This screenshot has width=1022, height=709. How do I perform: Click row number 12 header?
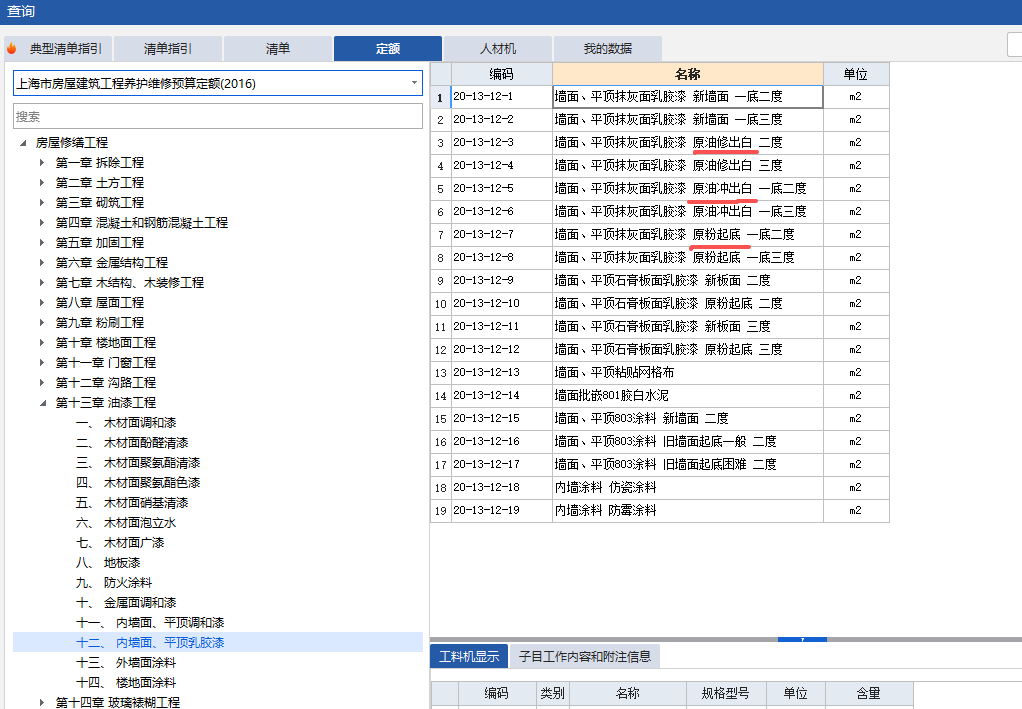[x=441, y=350]
